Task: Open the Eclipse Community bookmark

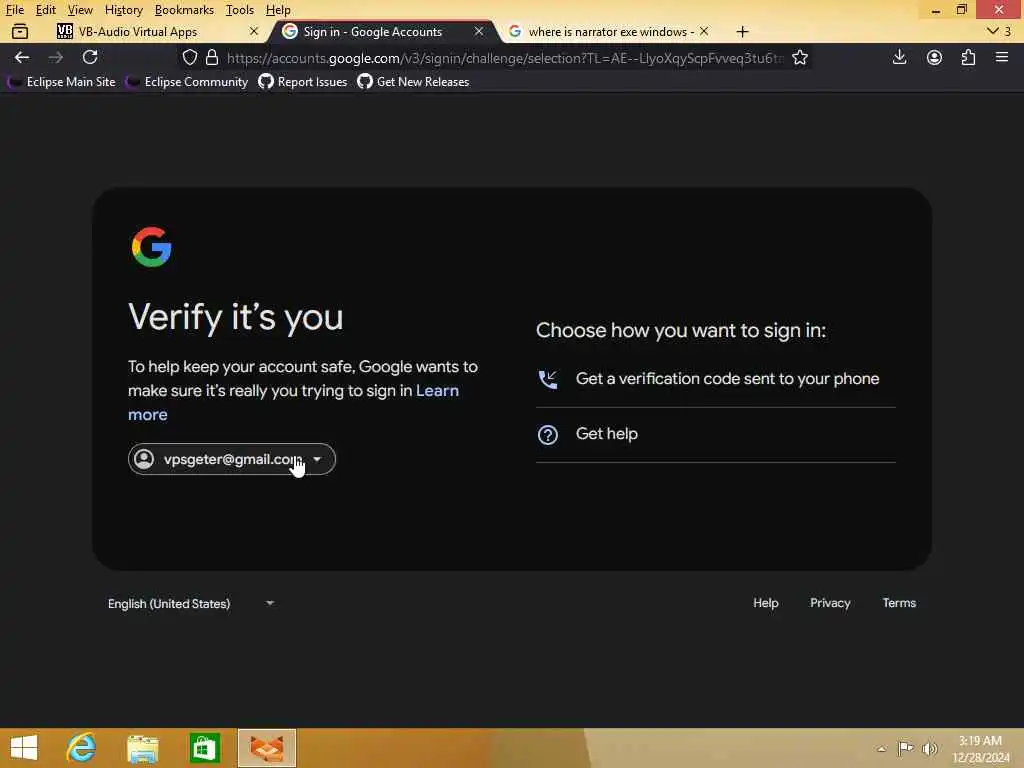Action: coord(187,82)
